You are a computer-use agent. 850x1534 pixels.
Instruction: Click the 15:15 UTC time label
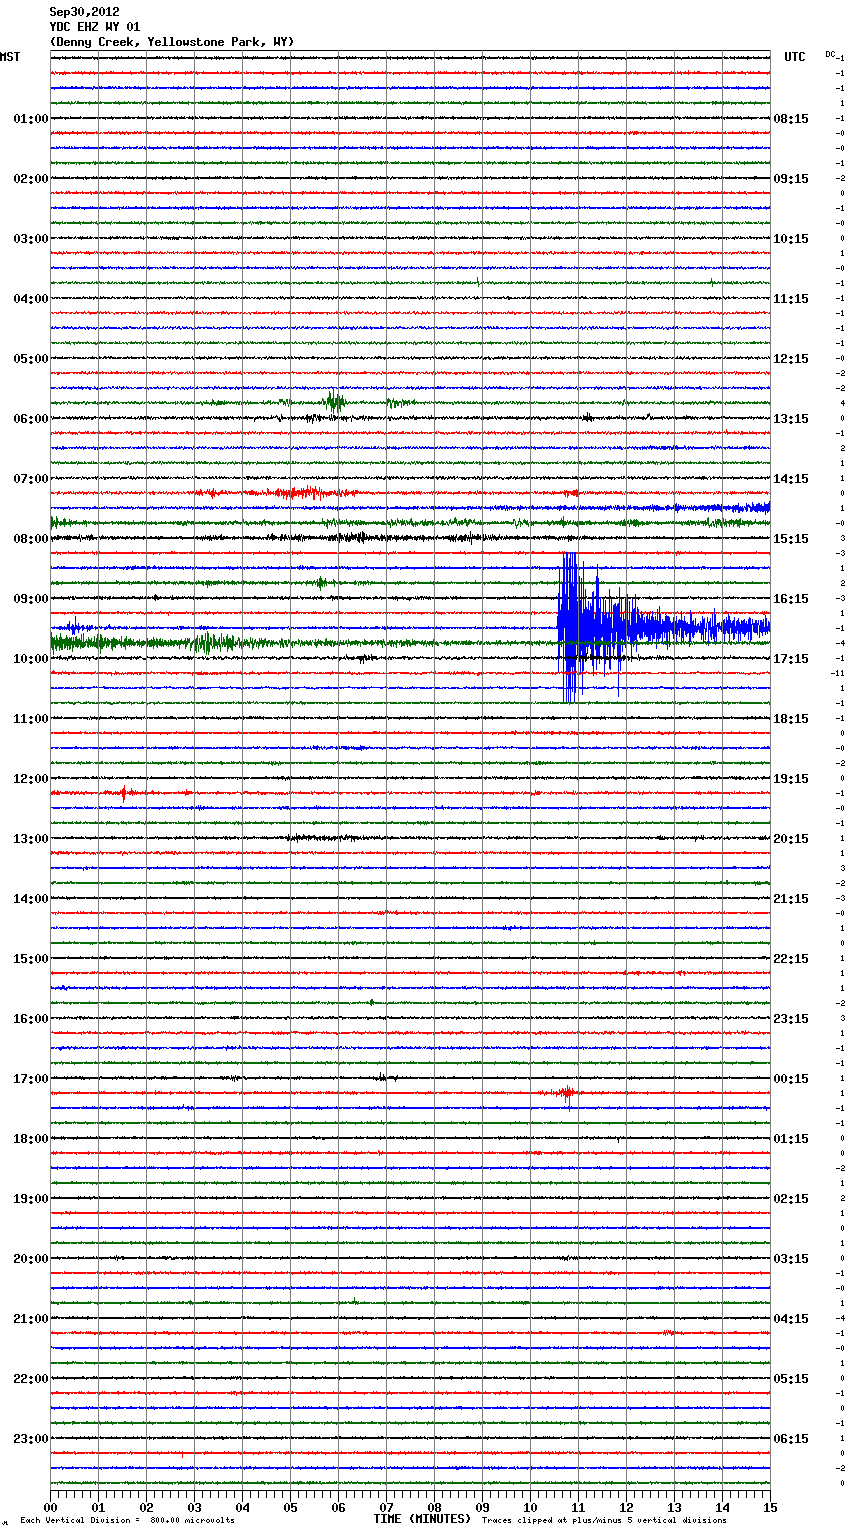[791, 539]
